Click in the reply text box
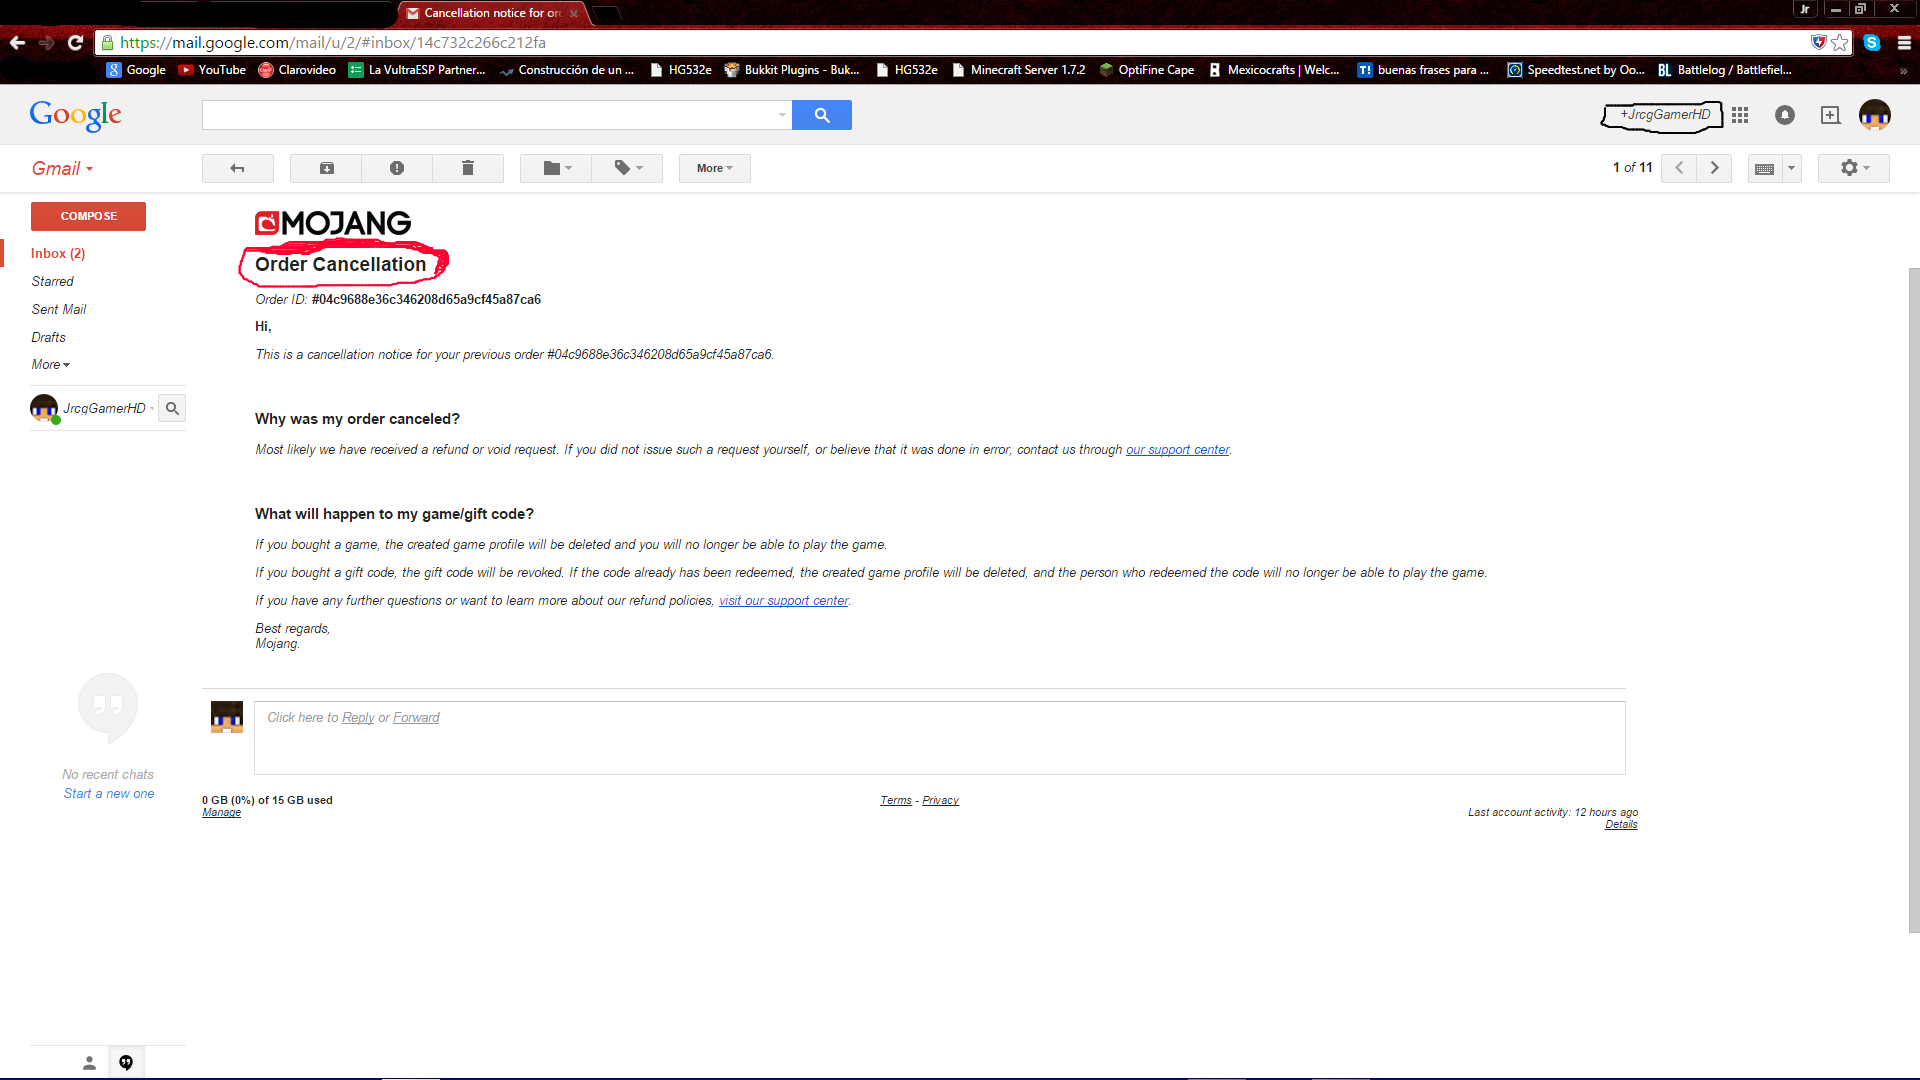Image resolution: width=1920 pixels, height=1080 pixels. coord(939,738)
